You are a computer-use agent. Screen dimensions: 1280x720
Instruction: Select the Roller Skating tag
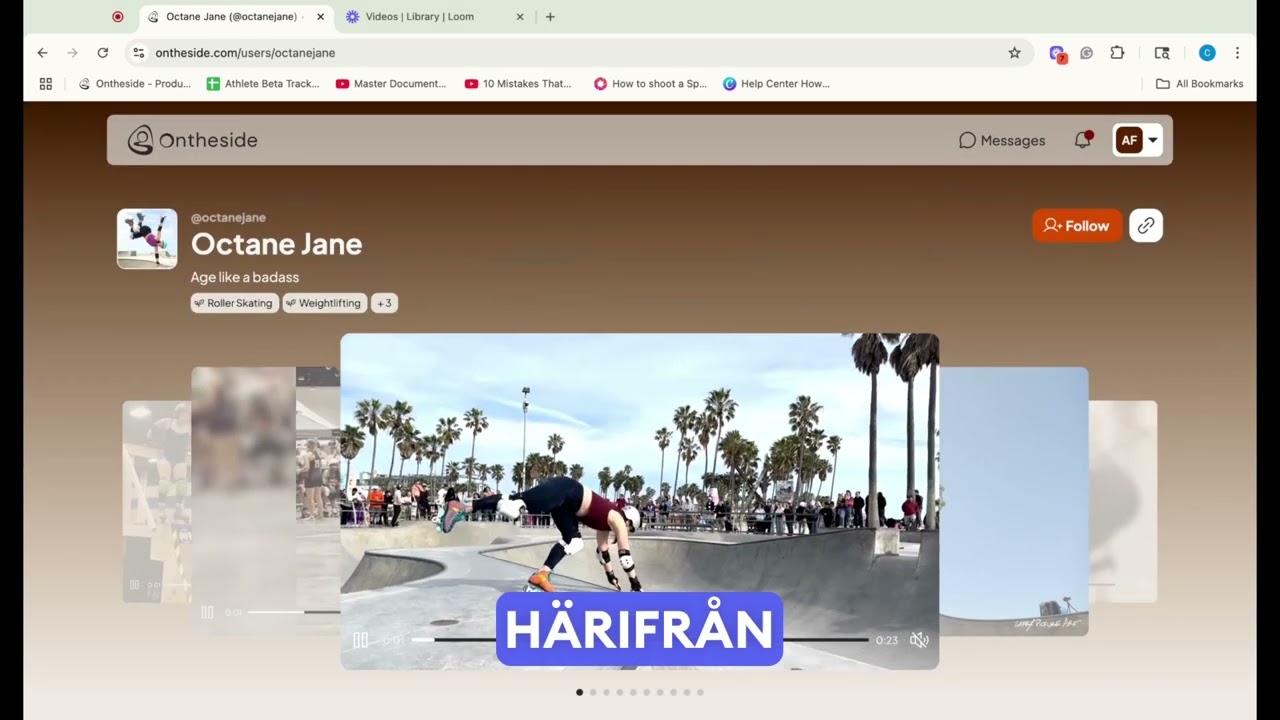pyautogui.click(x=234, y=303)
